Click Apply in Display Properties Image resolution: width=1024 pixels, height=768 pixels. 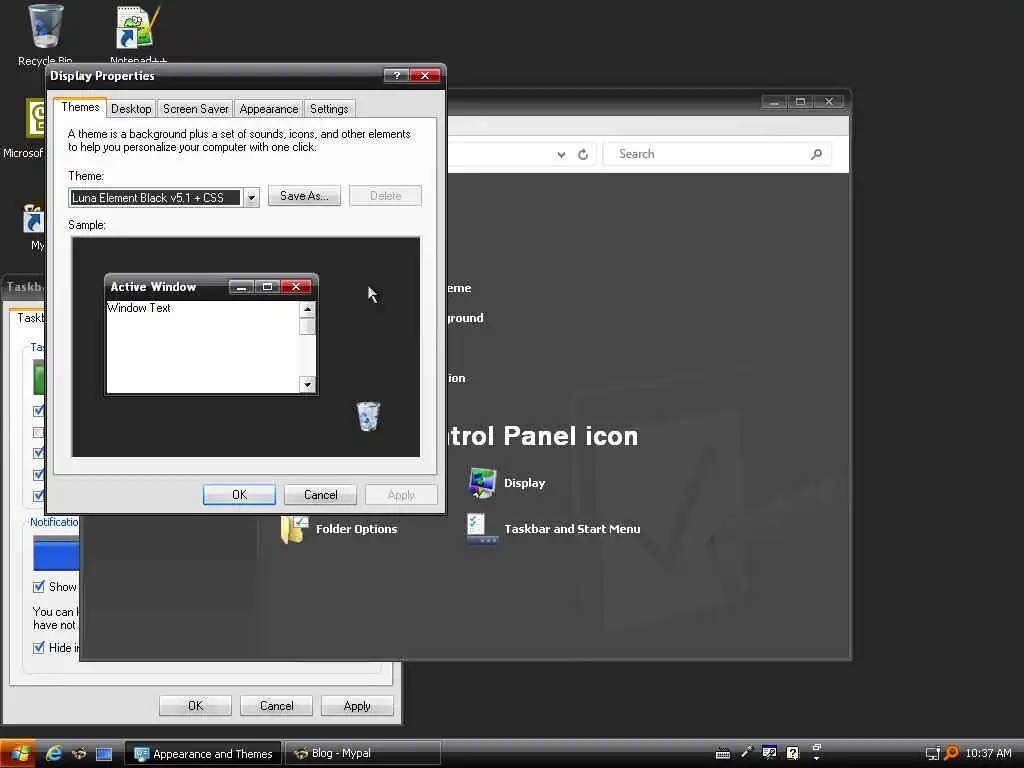[x=401, y=495]
